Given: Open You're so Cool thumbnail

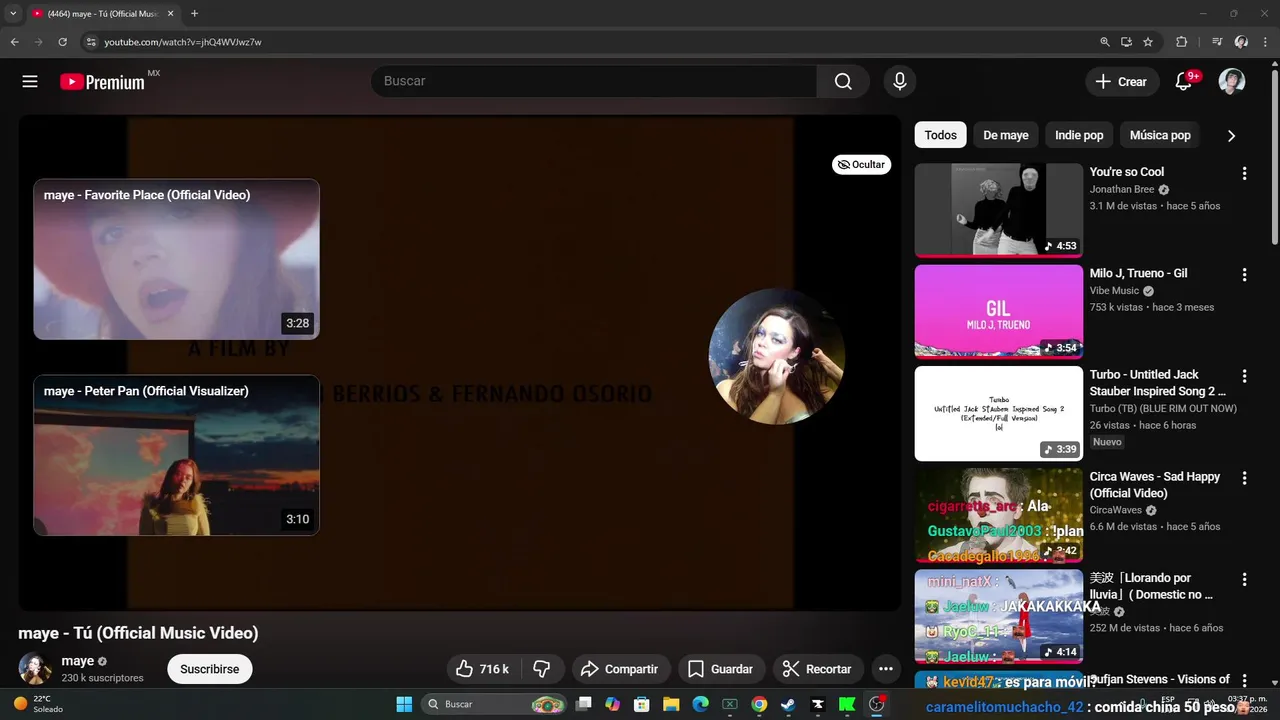Looking at the screenshot, I should (x=999, y=210).
